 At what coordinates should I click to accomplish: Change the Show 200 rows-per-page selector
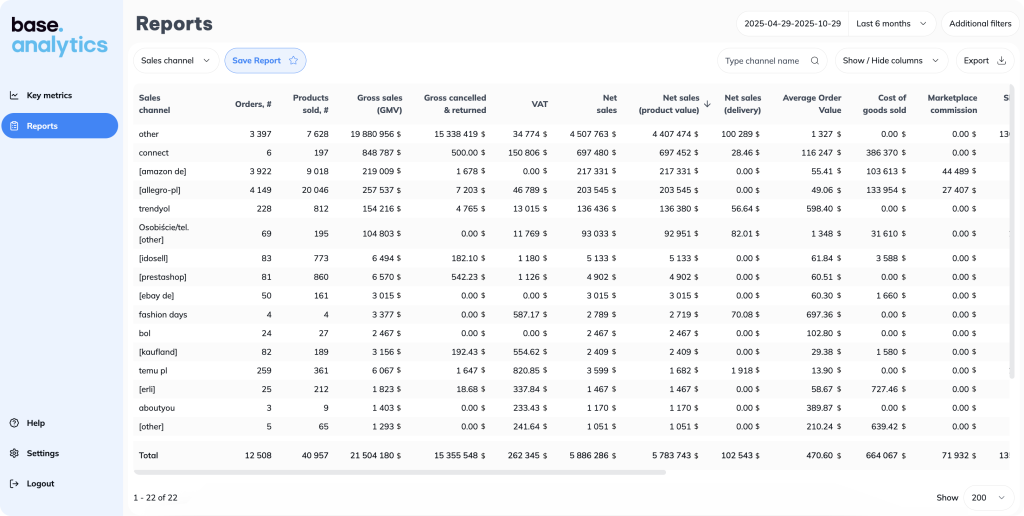click(x=989, y=497)
